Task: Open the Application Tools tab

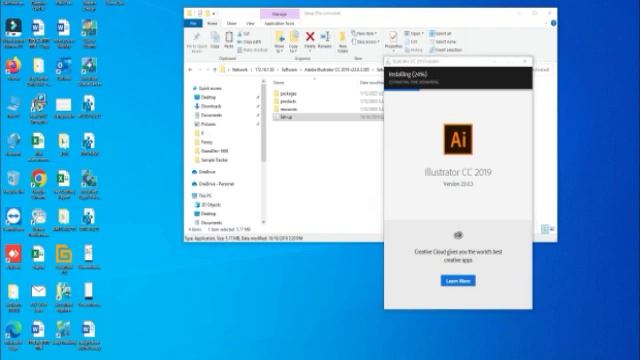Action: tap(279, 23)
